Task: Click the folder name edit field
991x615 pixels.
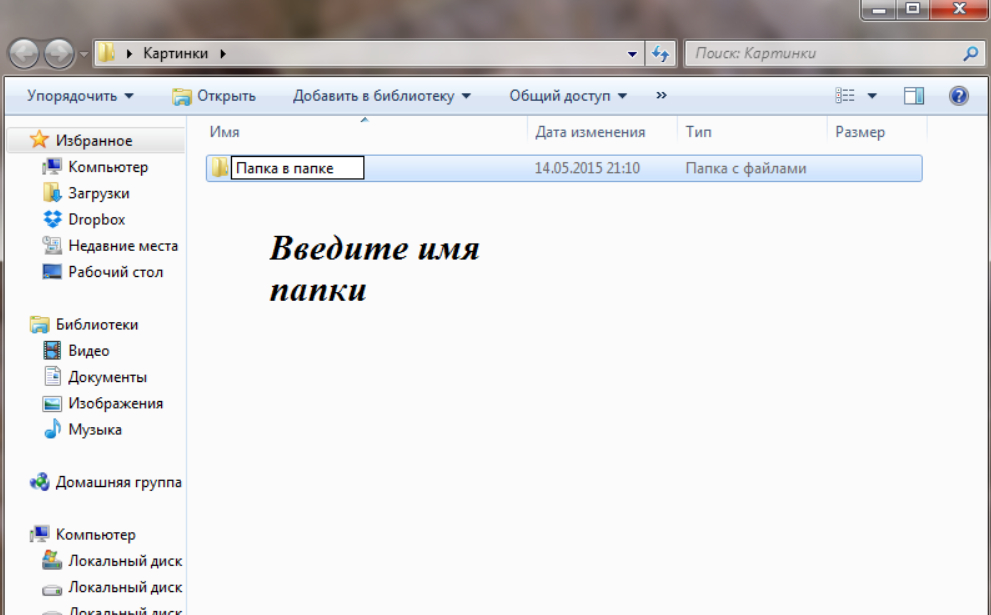Action: [296, 169]
